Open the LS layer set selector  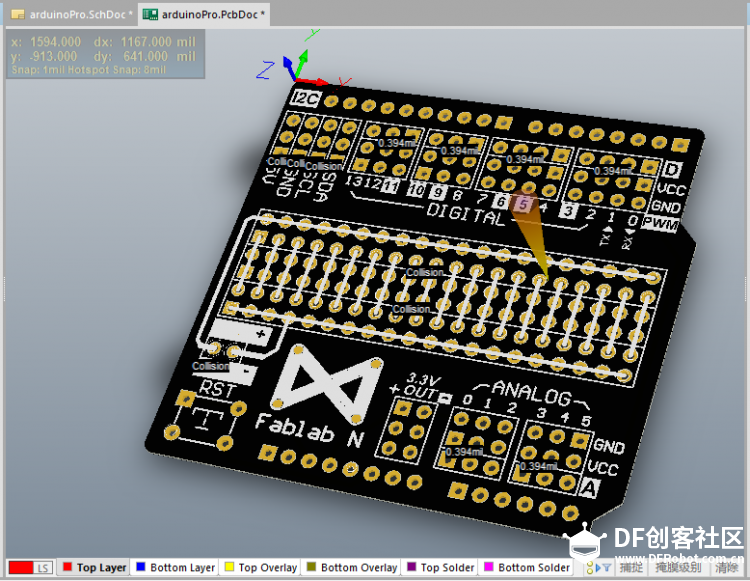[x=43, y=568]
